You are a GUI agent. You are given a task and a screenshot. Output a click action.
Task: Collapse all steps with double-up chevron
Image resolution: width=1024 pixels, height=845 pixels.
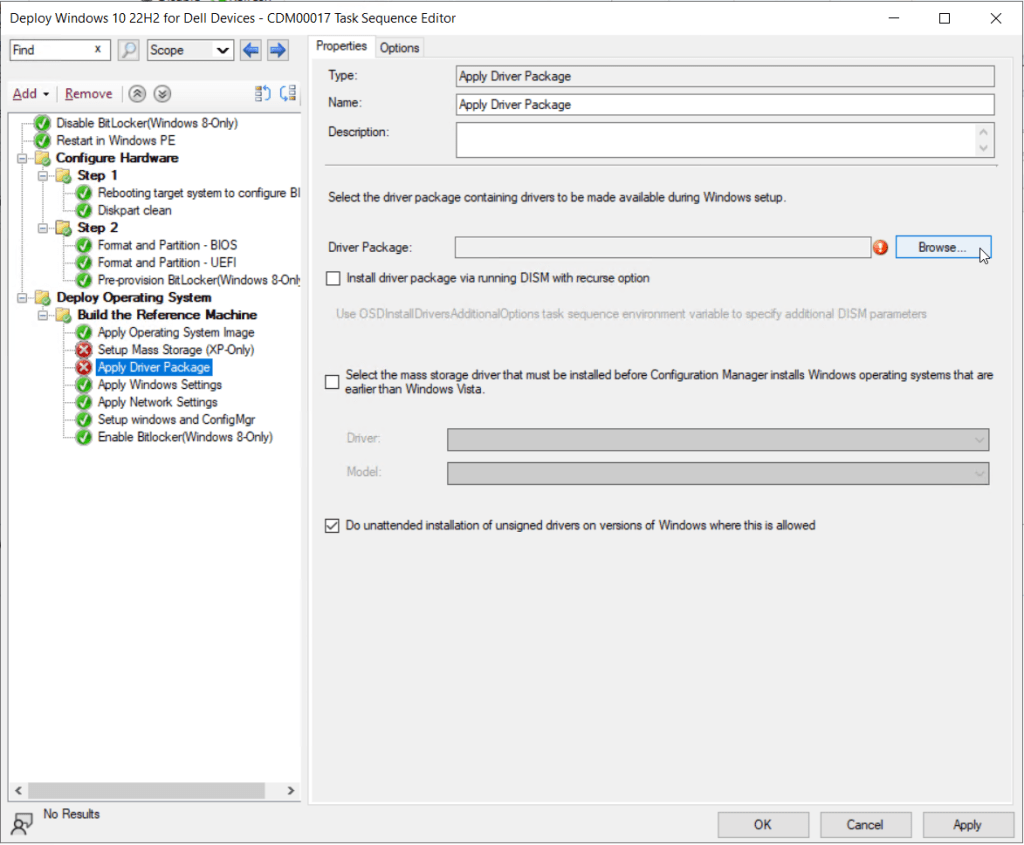point(138,94)
